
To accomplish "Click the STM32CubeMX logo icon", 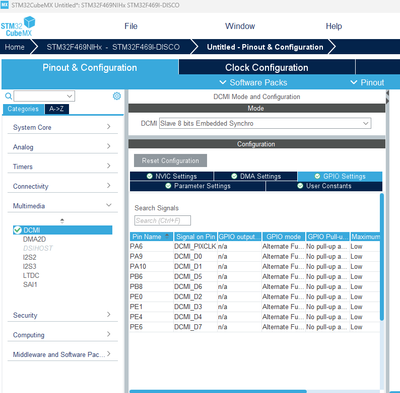I will point(18,27).
